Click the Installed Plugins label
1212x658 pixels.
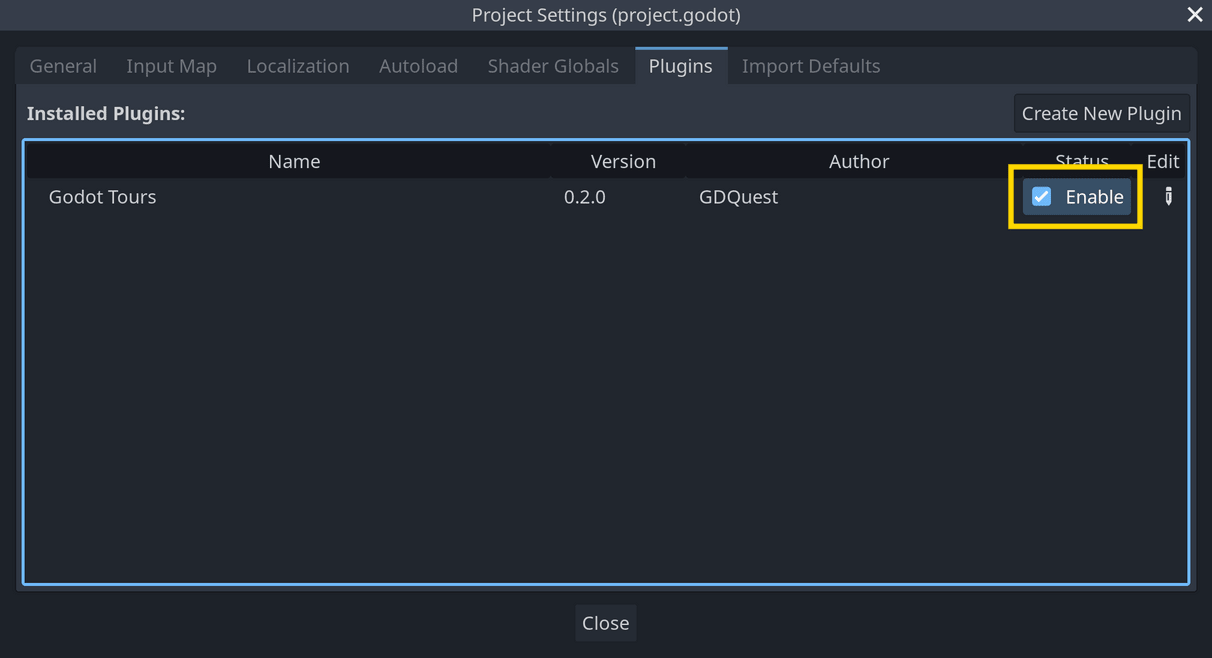point(106,113)
